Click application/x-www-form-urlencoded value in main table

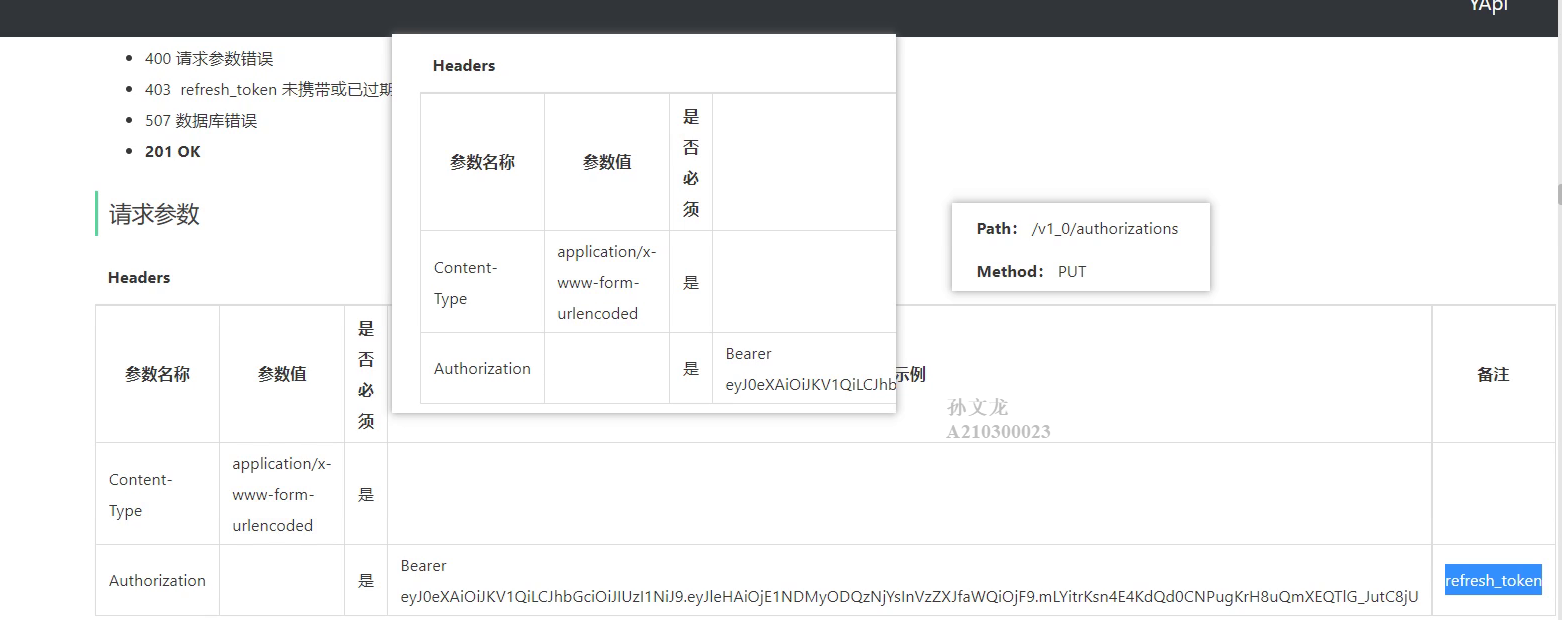point(282,494)
